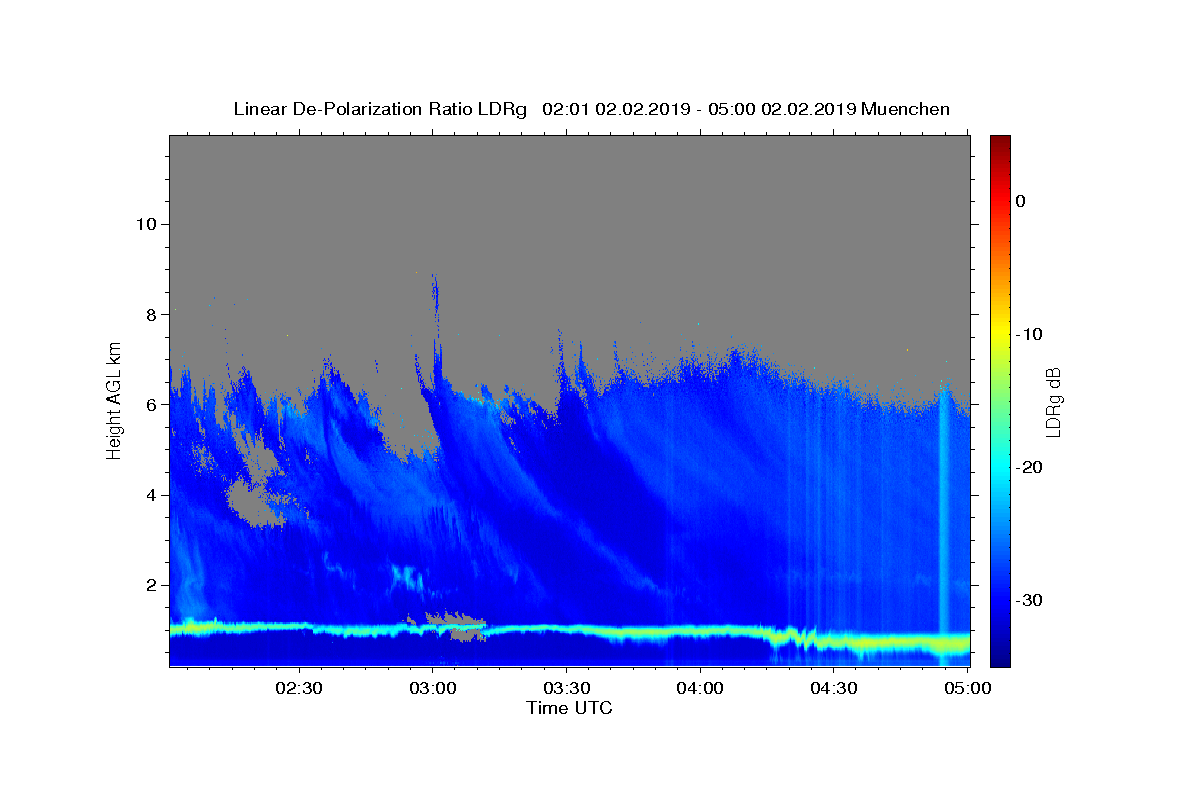
Task: Click the colorbar value -20
Action: (x=1029, y=467)
